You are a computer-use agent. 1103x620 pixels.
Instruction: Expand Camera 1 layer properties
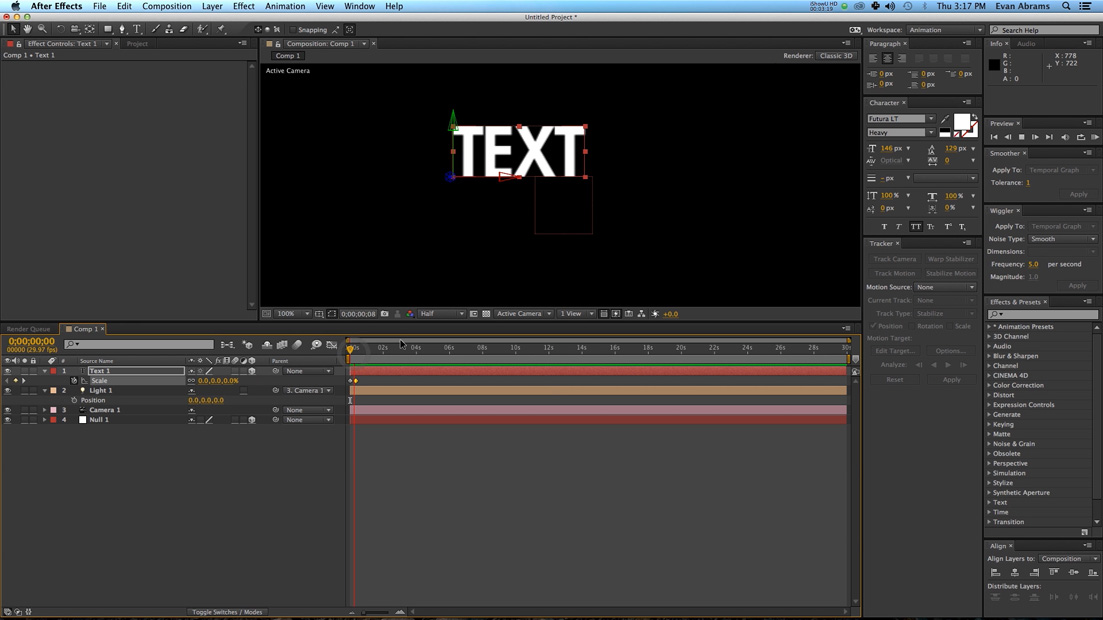click(x=44, y=410)
